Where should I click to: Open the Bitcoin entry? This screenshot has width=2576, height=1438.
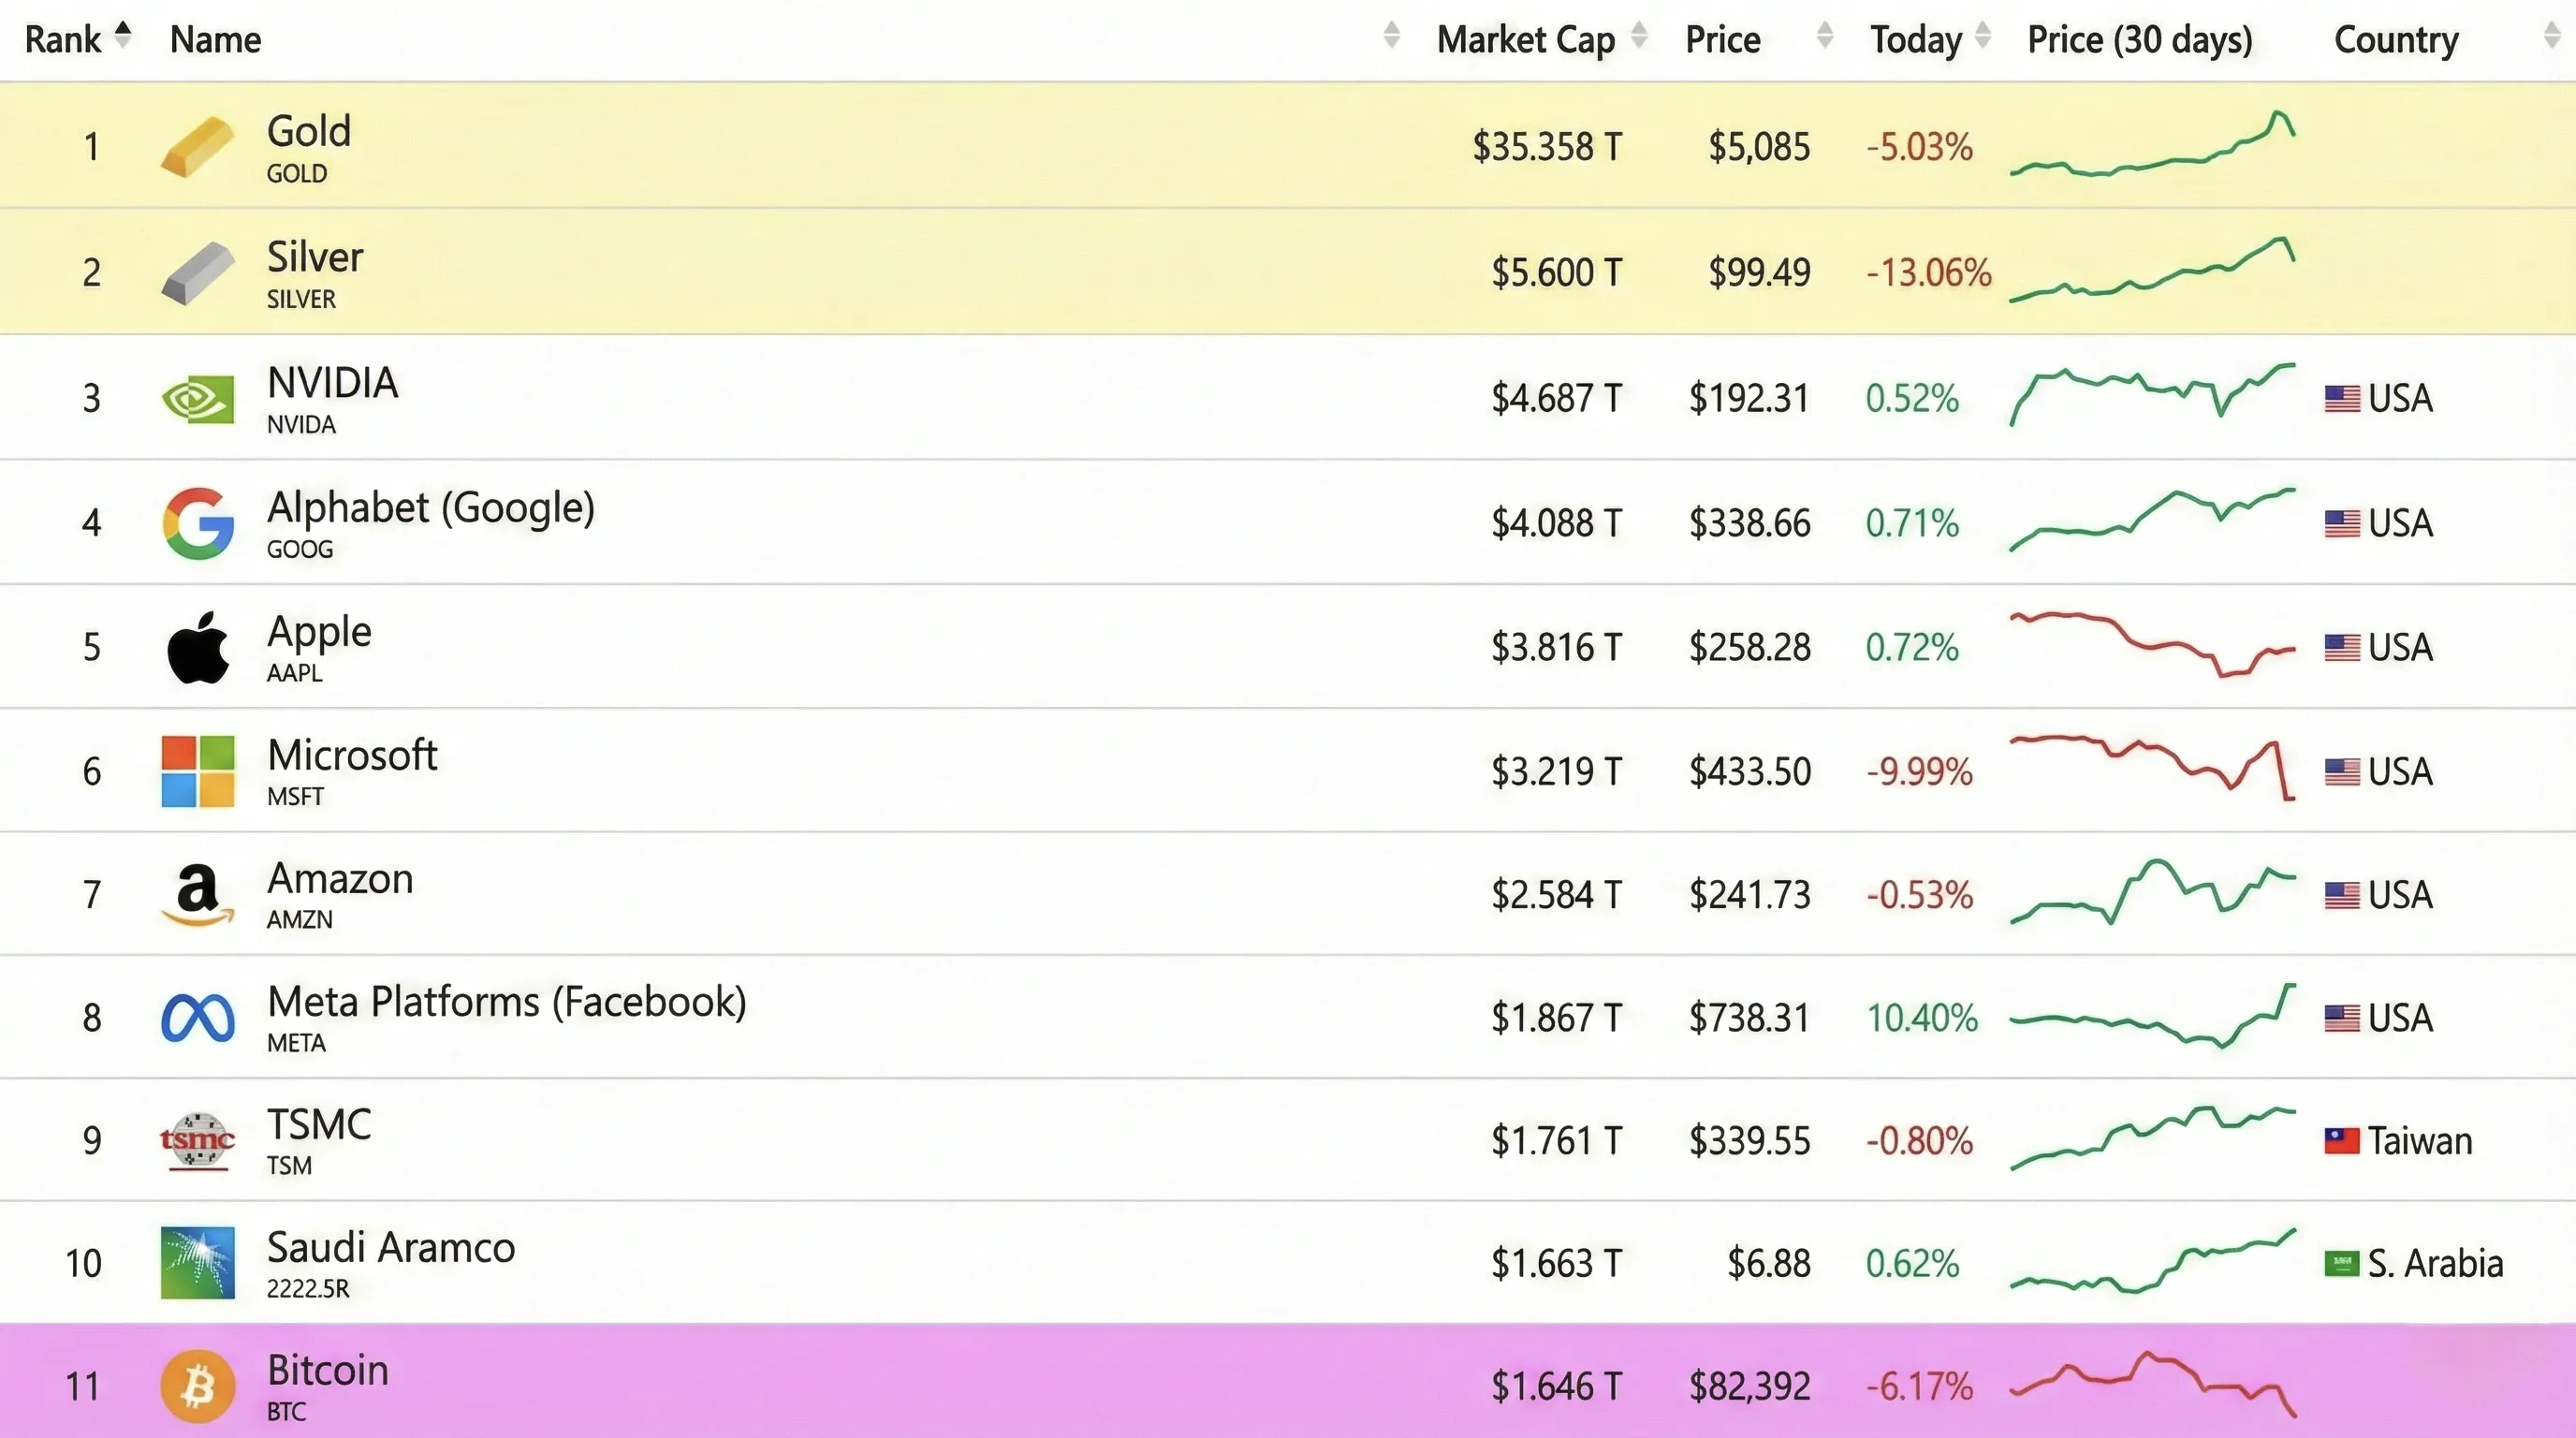pyautogui.click(x=327, y=1369)
